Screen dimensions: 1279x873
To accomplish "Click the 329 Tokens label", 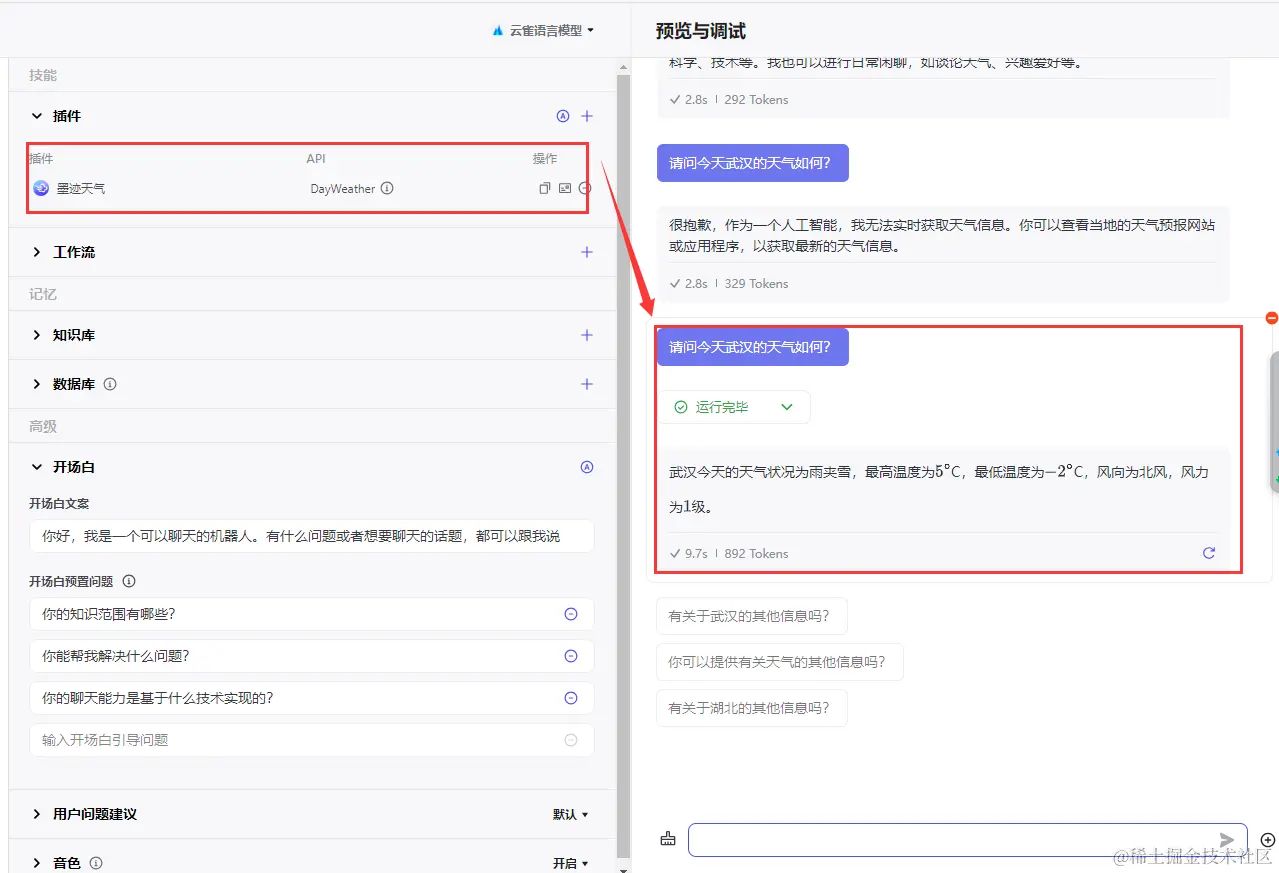I will (756, 283).
